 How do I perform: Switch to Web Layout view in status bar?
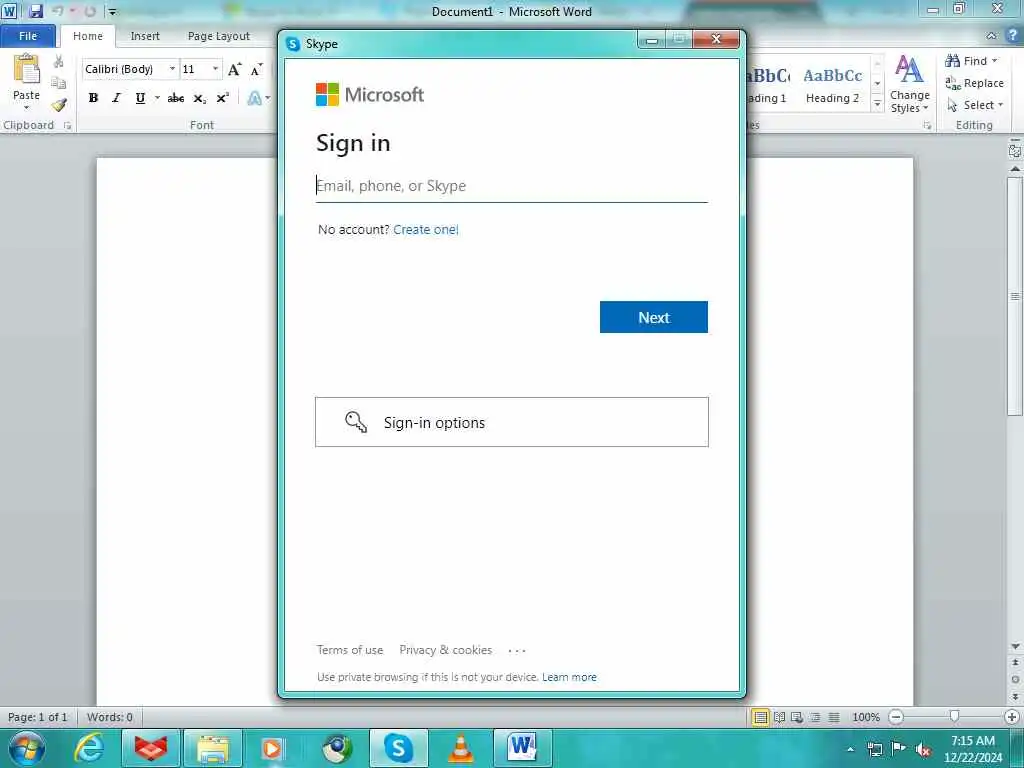tap(797, 717)
